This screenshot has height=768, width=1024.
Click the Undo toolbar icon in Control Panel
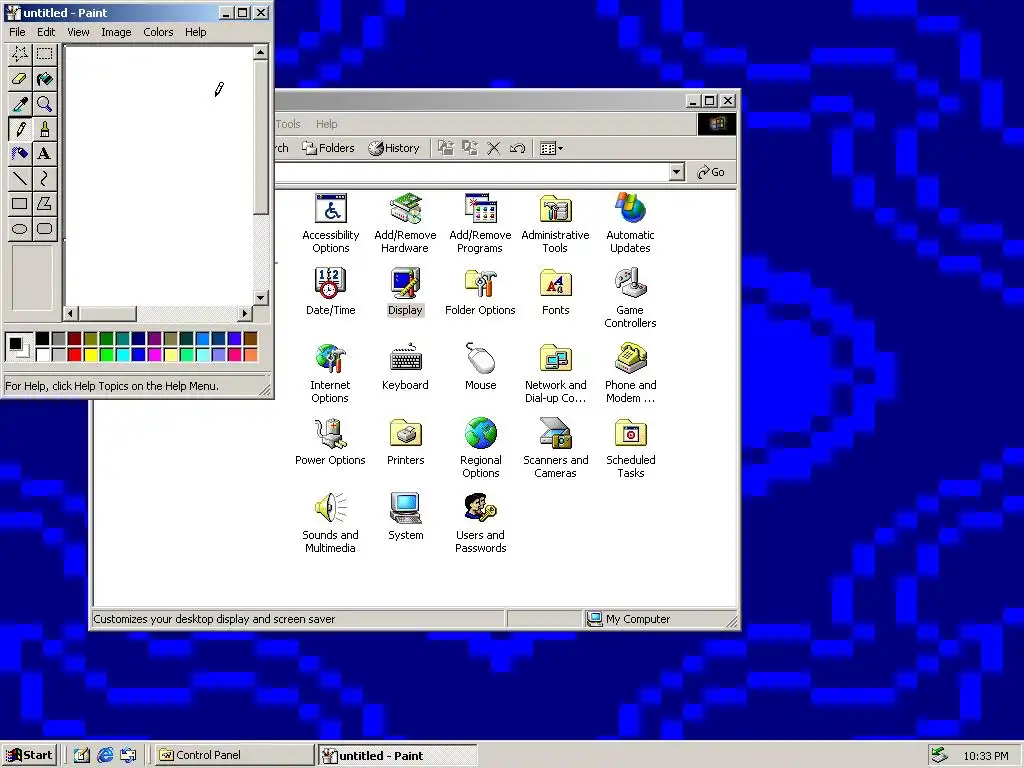(517, 148)
